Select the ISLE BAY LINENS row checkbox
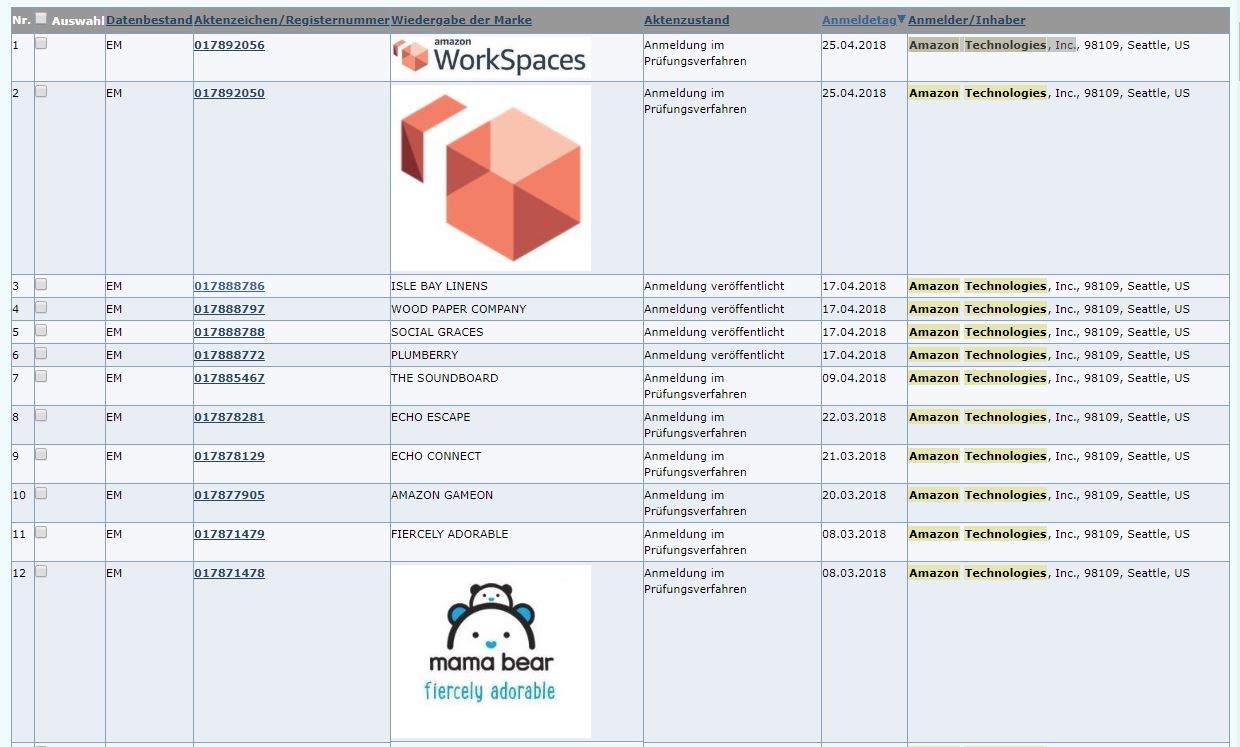Viewport: 1240px width, 747px height. (41, 284)
